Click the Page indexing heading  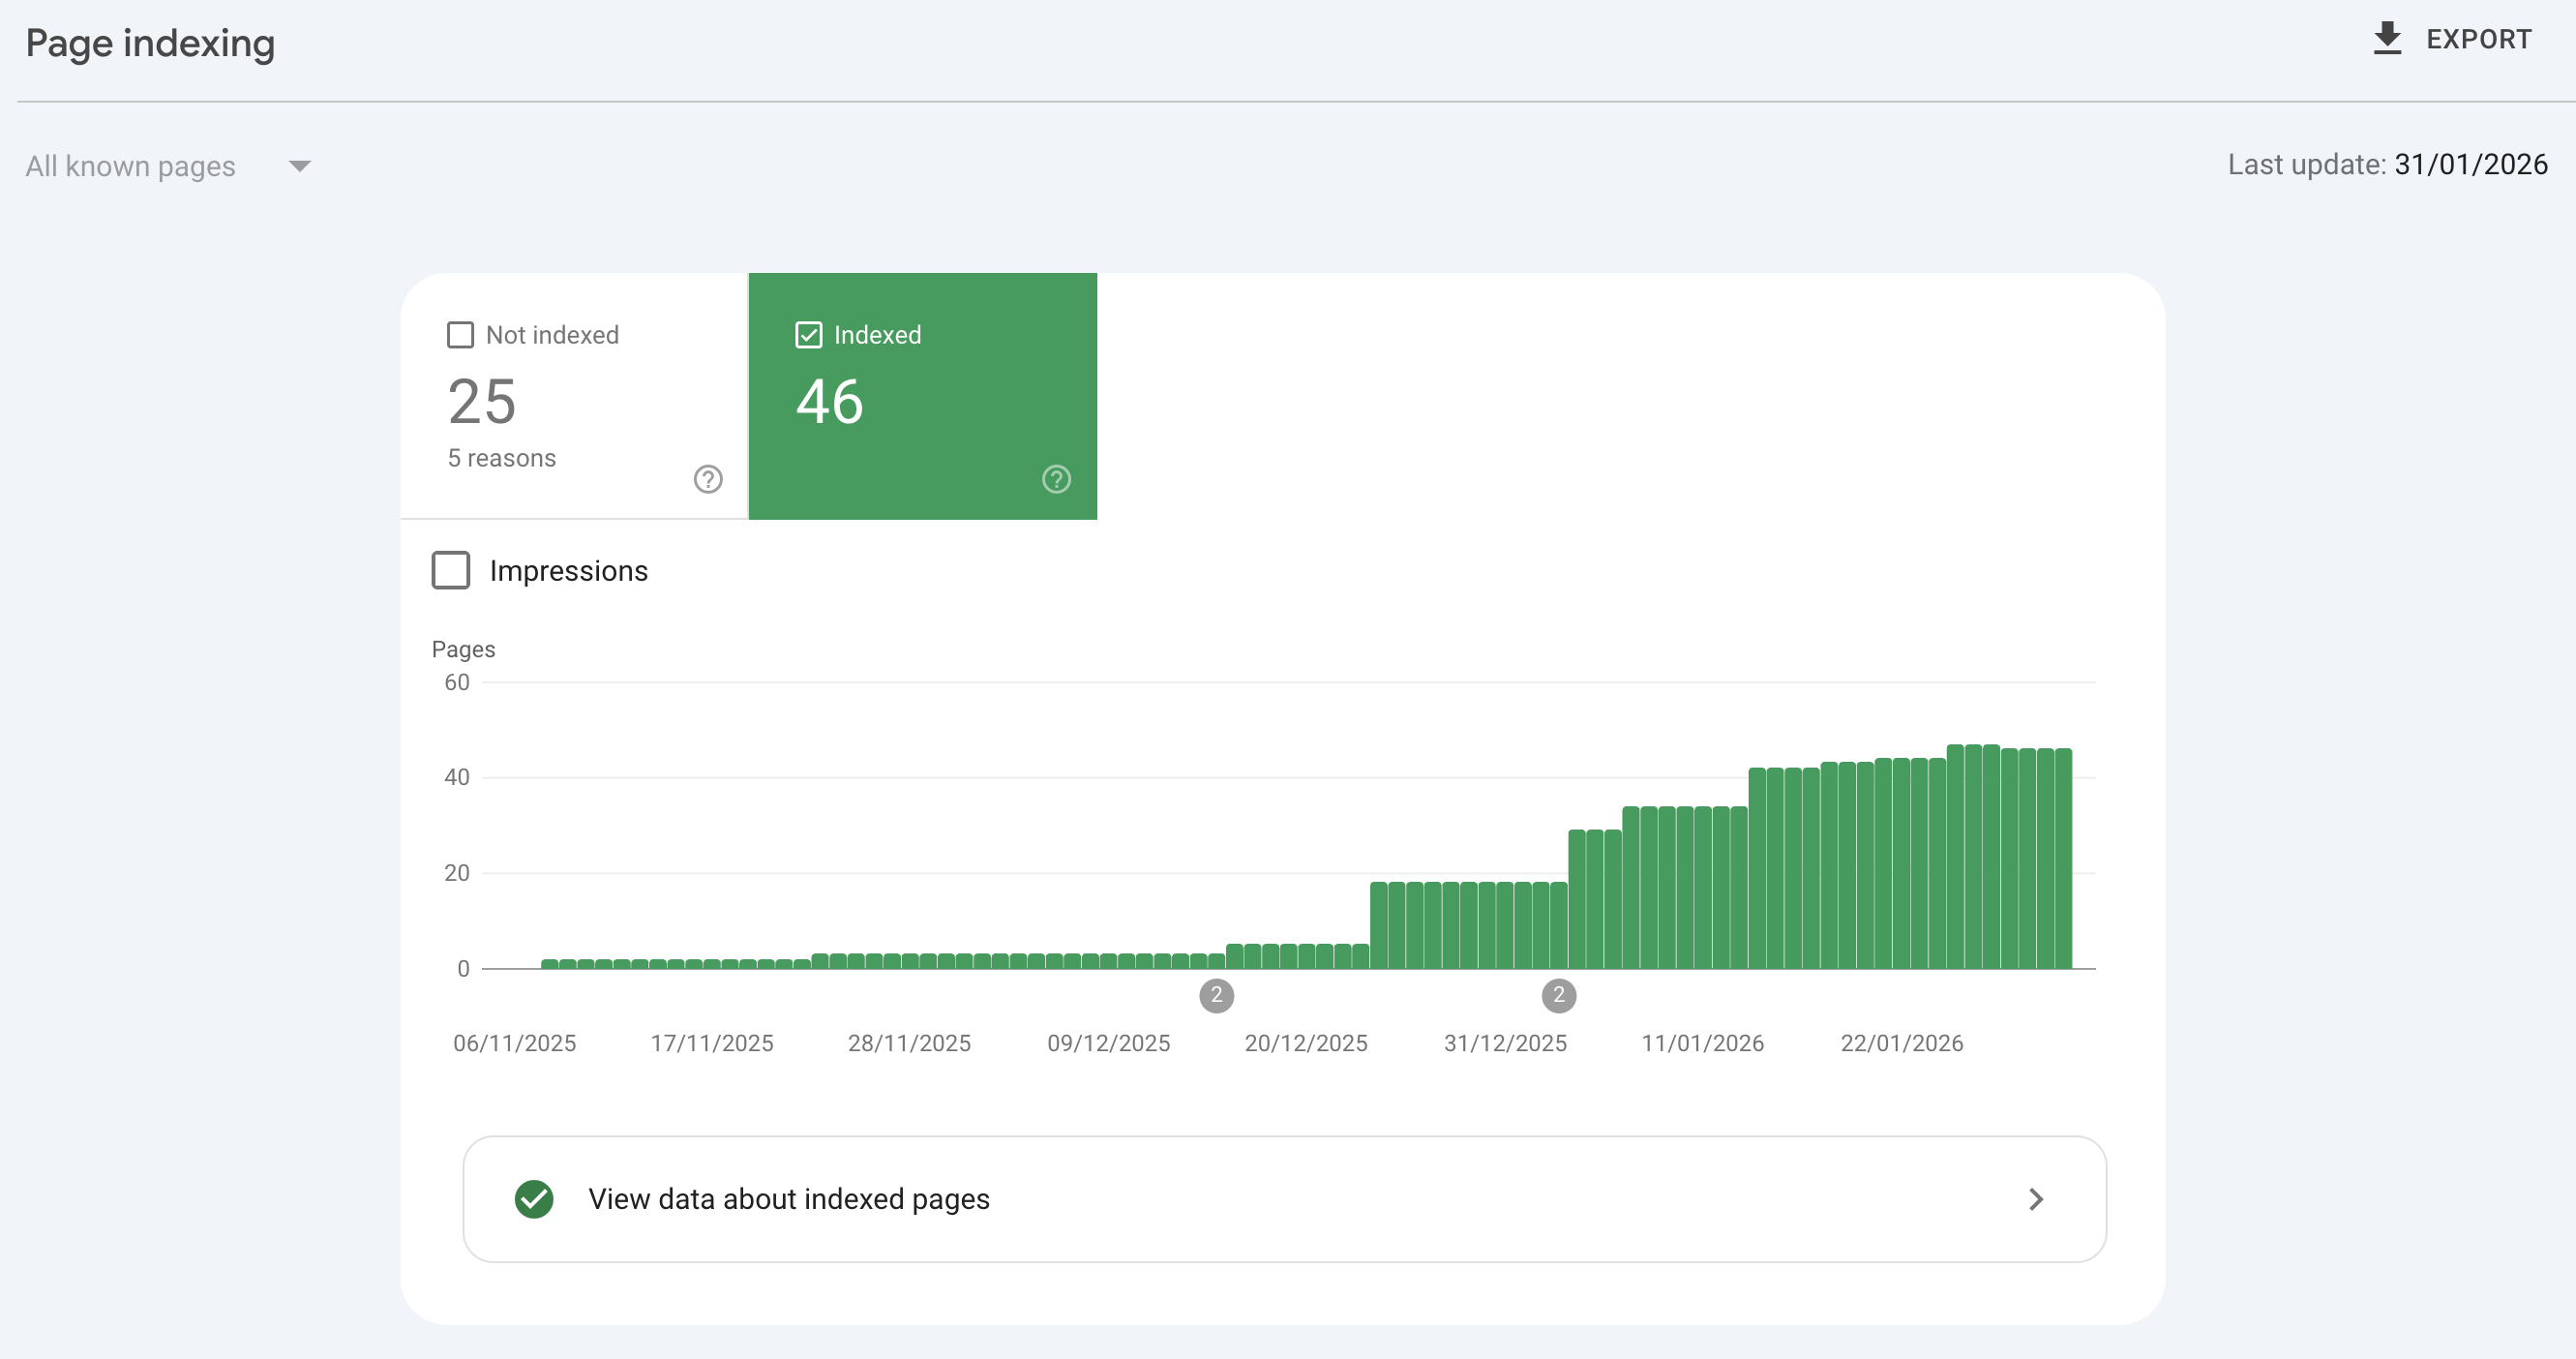(x=150, y=43)
